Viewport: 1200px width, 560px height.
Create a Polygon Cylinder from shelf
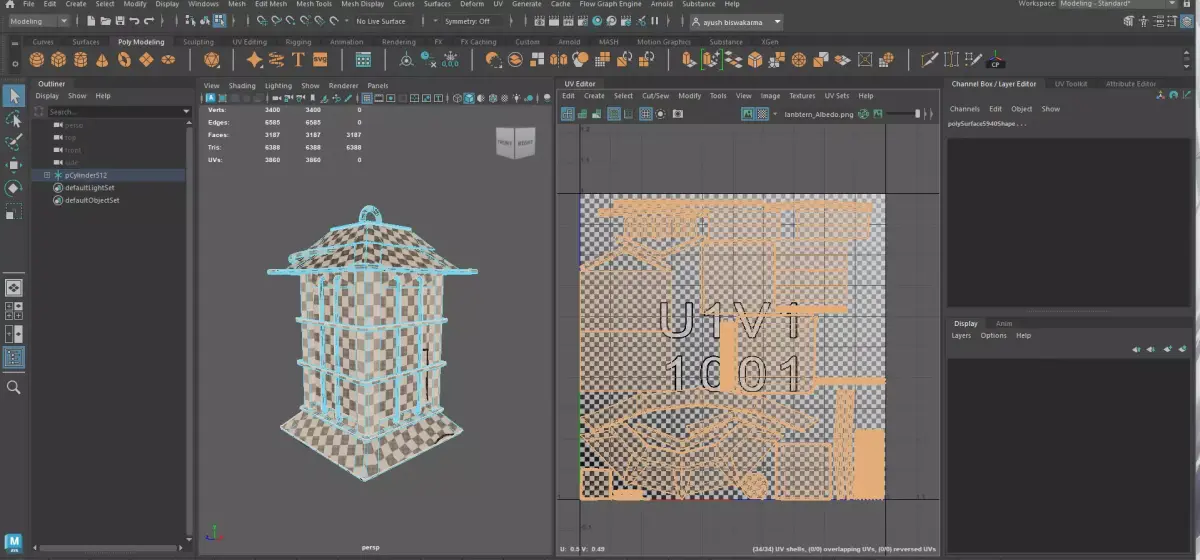[x=80, y=60]
